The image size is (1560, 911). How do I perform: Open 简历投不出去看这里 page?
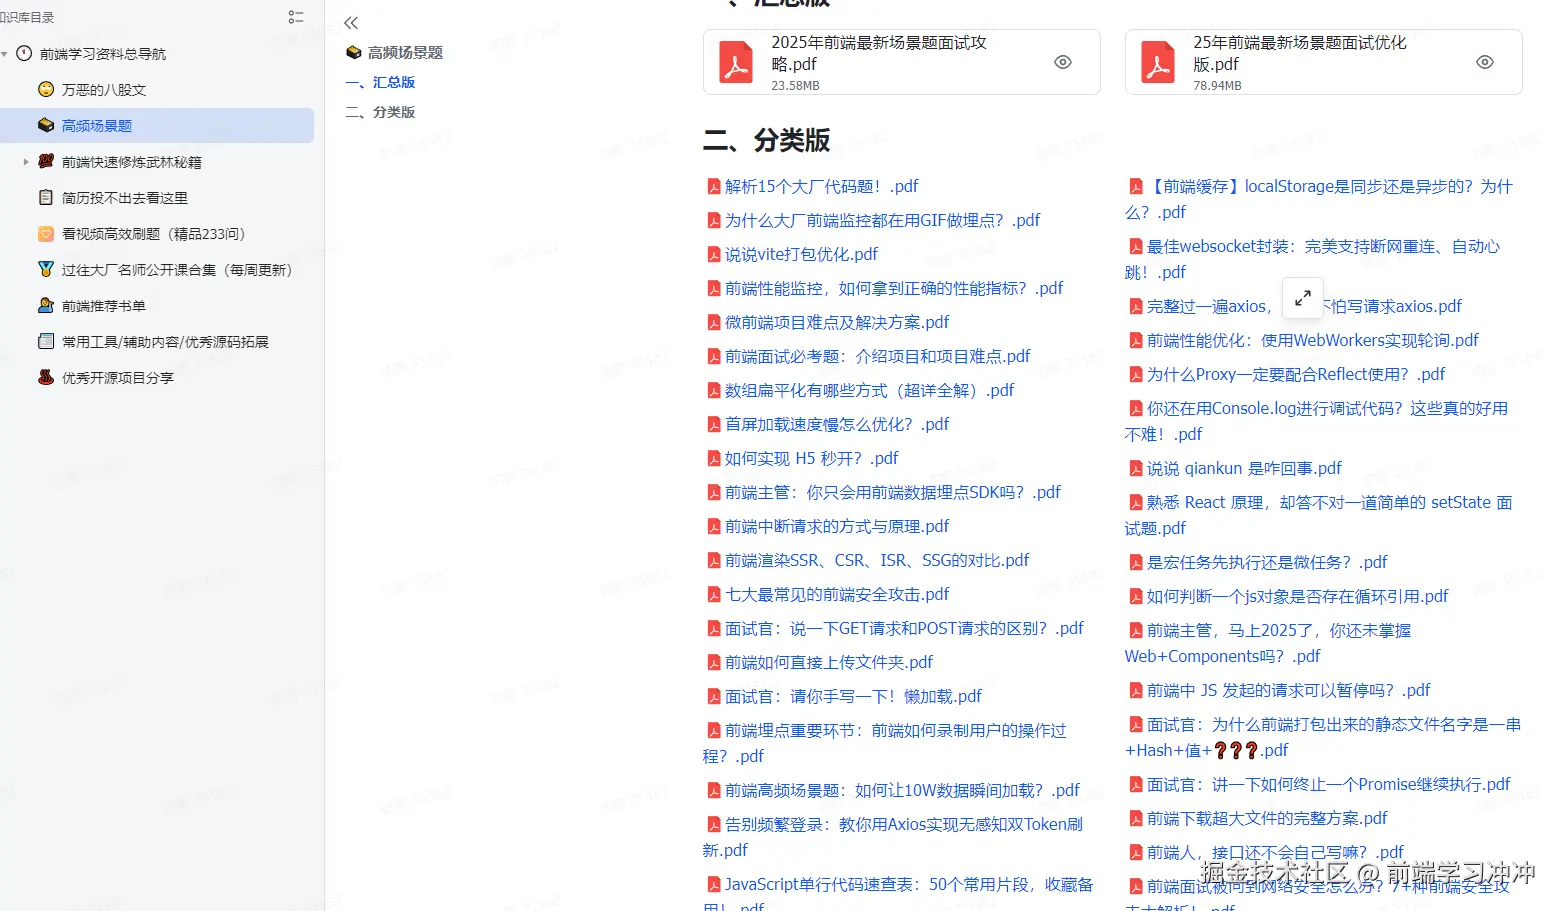coord(125,197)
